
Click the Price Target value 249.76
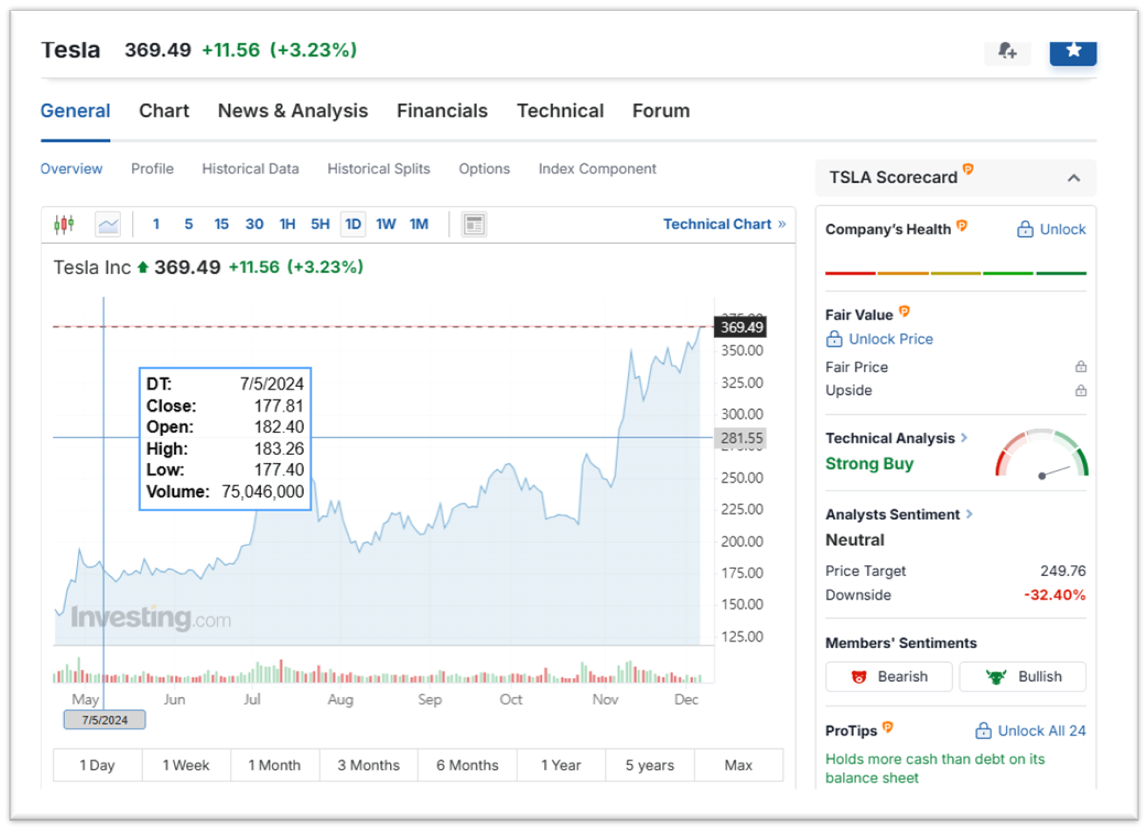click(1062, 571)
